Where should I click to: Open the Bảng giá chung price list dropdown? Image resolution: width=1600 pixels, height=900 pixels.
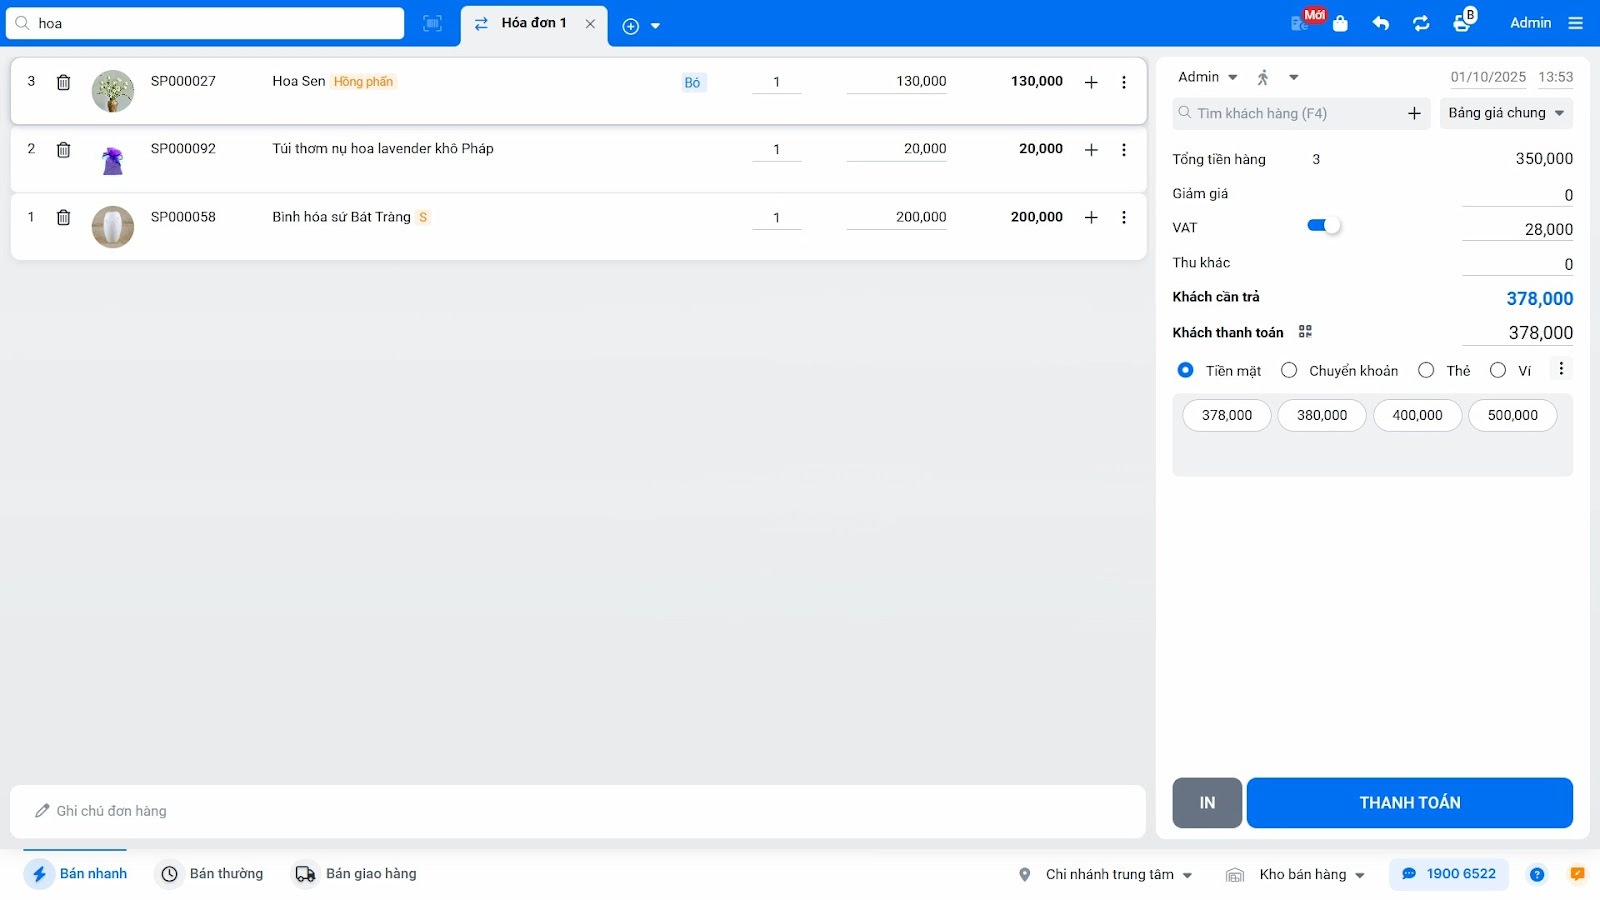(x=1507, y=113)
